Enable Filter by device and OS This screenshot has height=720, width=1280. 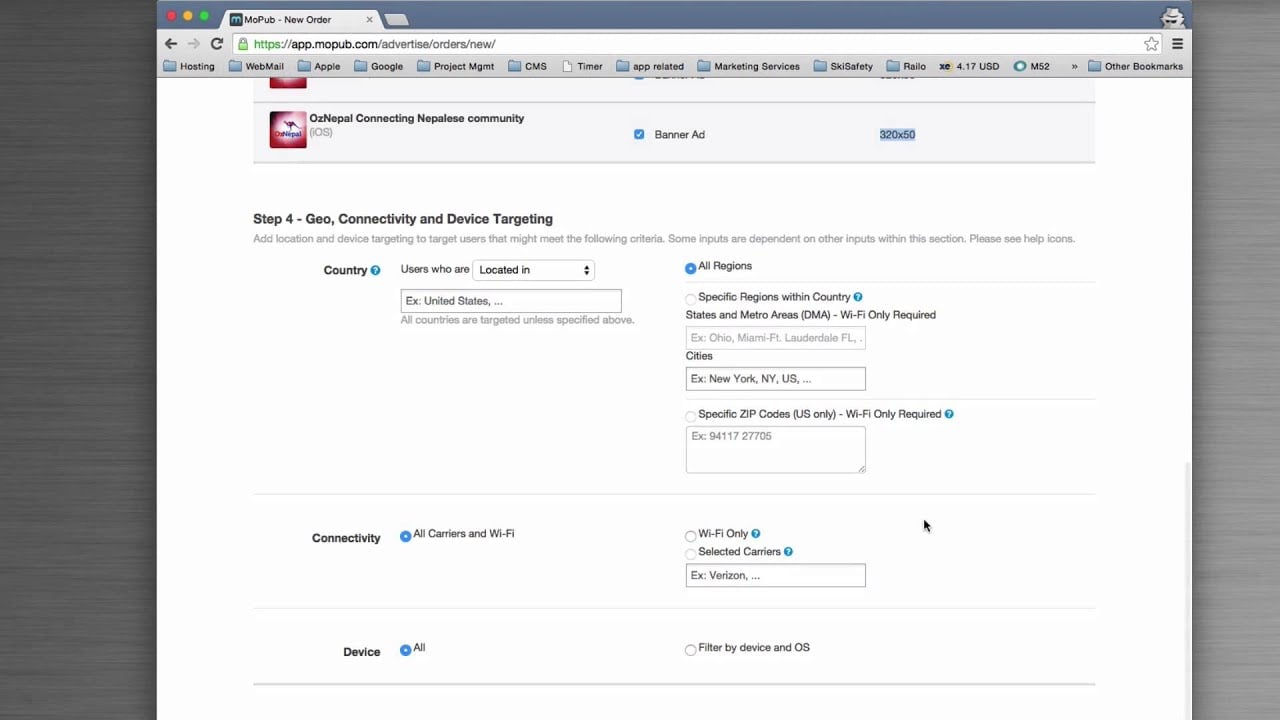click(x=690, y=649)
